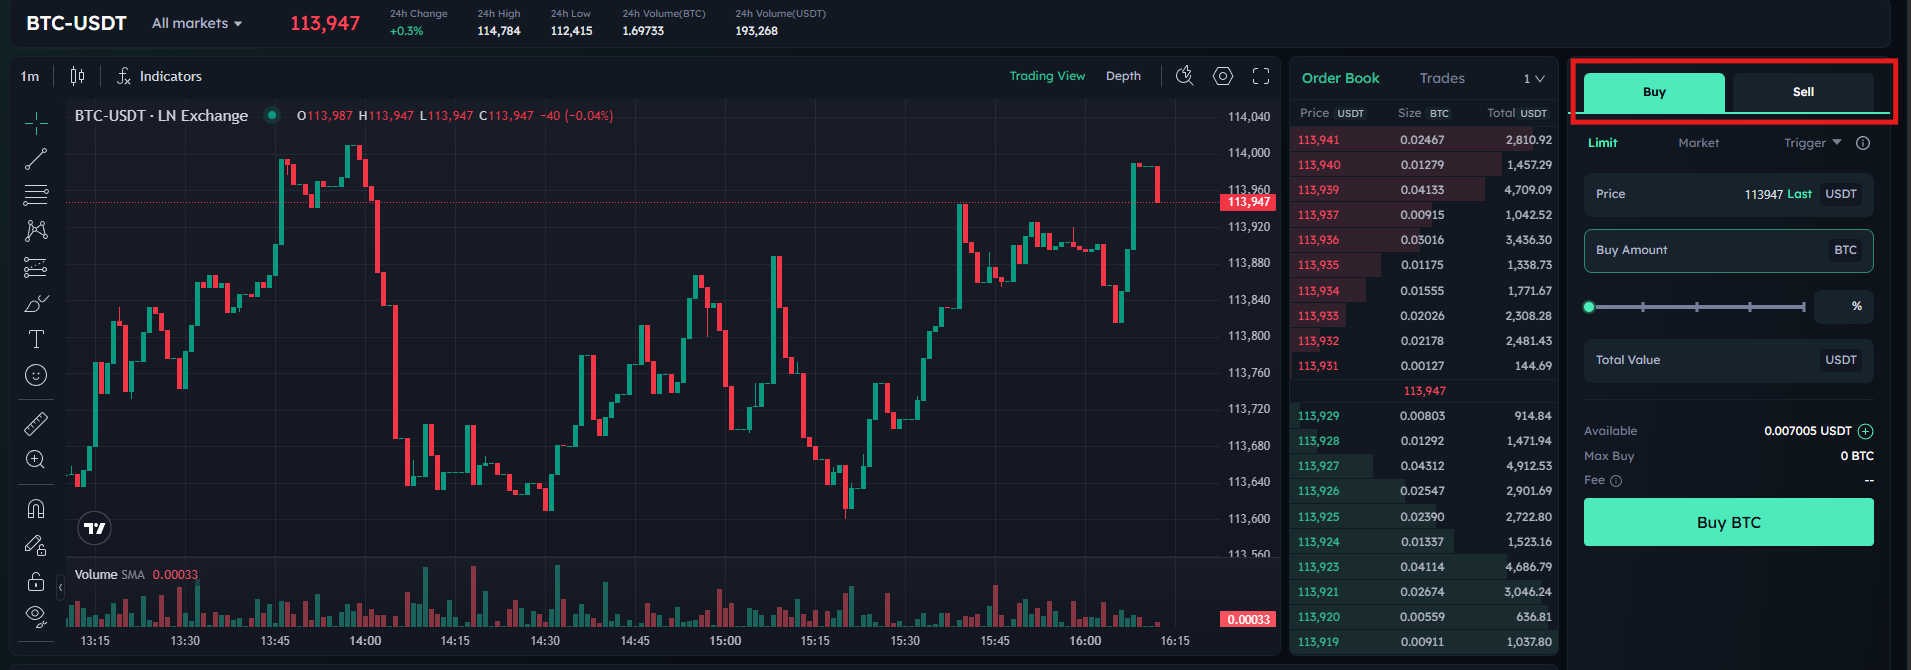Click the candlestick chart style icon
Viewport: 1911px width, 670px height.
pos(77,76)
